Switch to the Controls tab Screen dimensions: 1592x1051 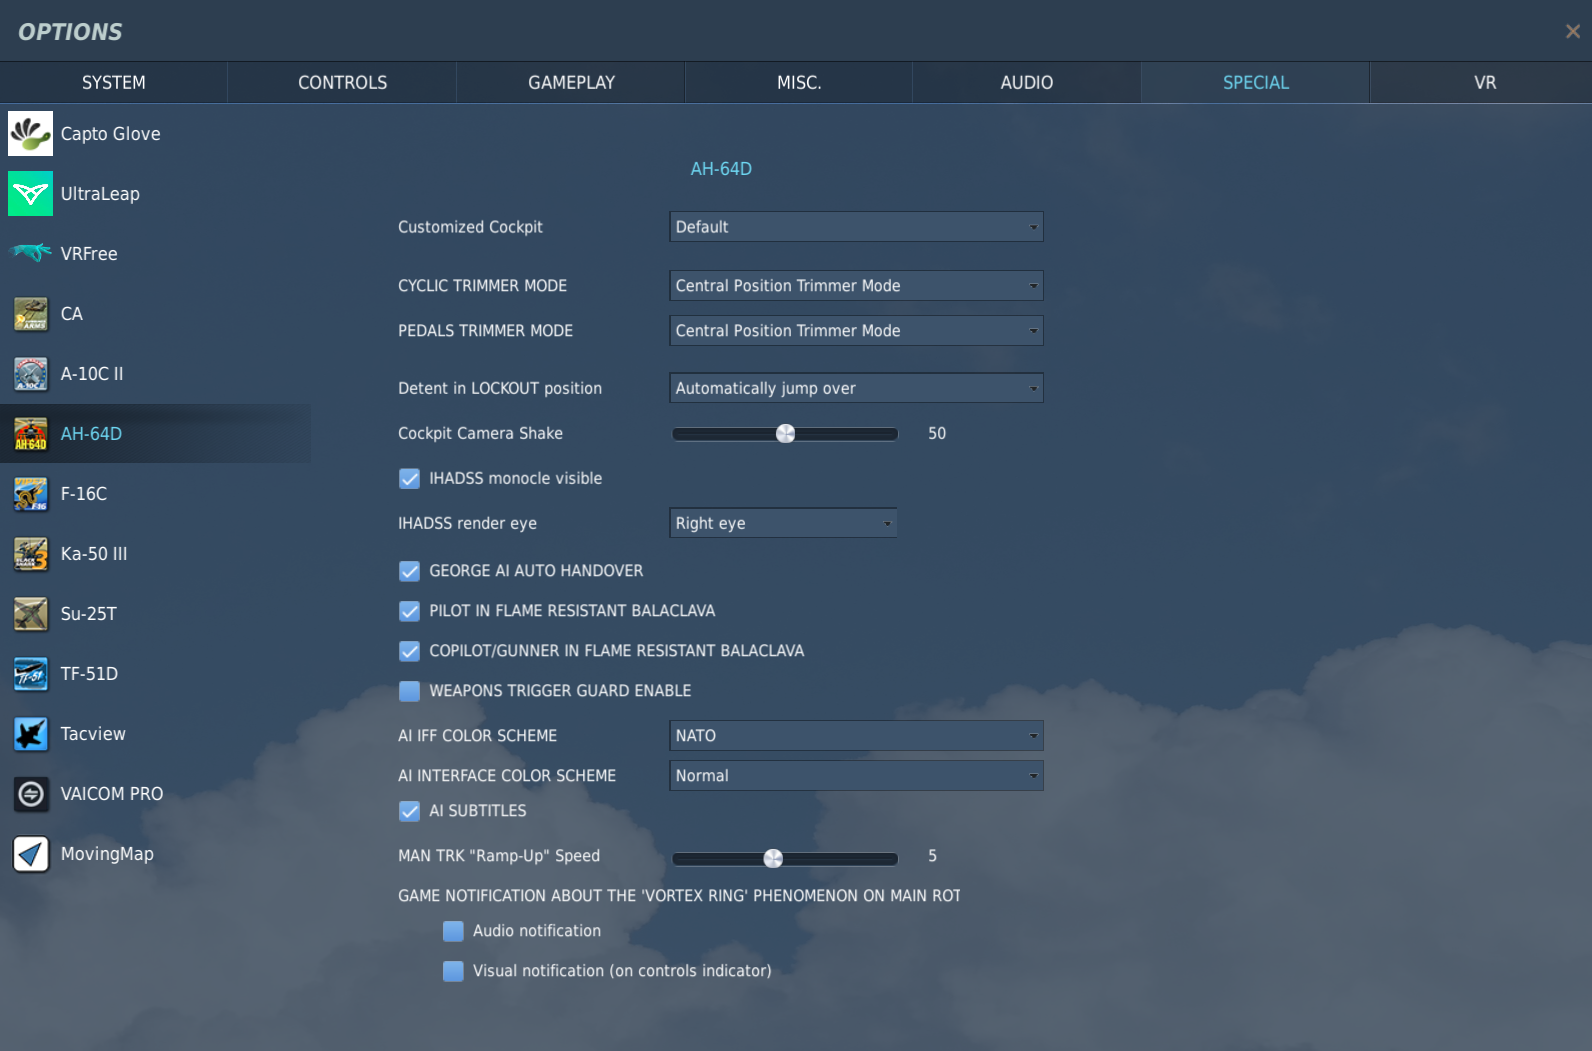click(x=342, y=83)
